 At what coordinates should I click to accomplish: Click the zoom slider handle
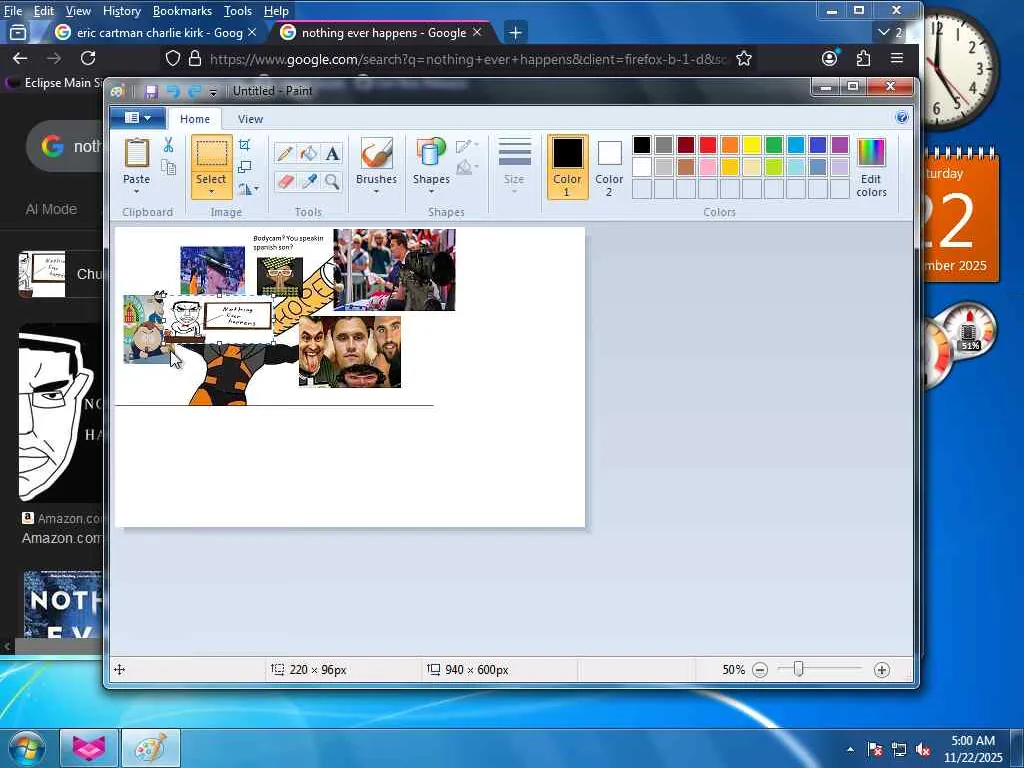(798, 669)
